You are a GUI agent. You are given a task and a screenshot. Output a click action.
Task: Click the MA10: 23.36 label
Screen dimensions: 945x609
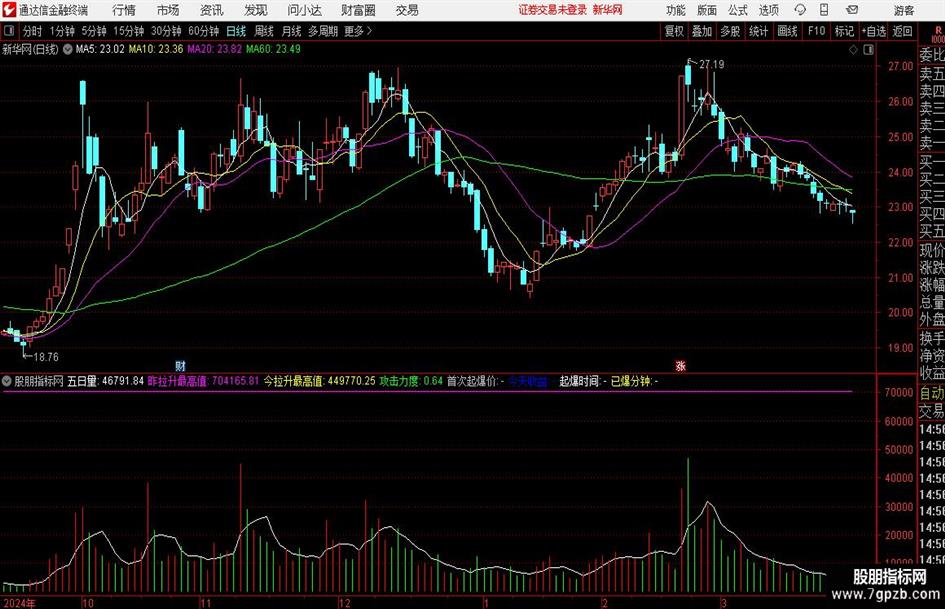tap(156, 49)
